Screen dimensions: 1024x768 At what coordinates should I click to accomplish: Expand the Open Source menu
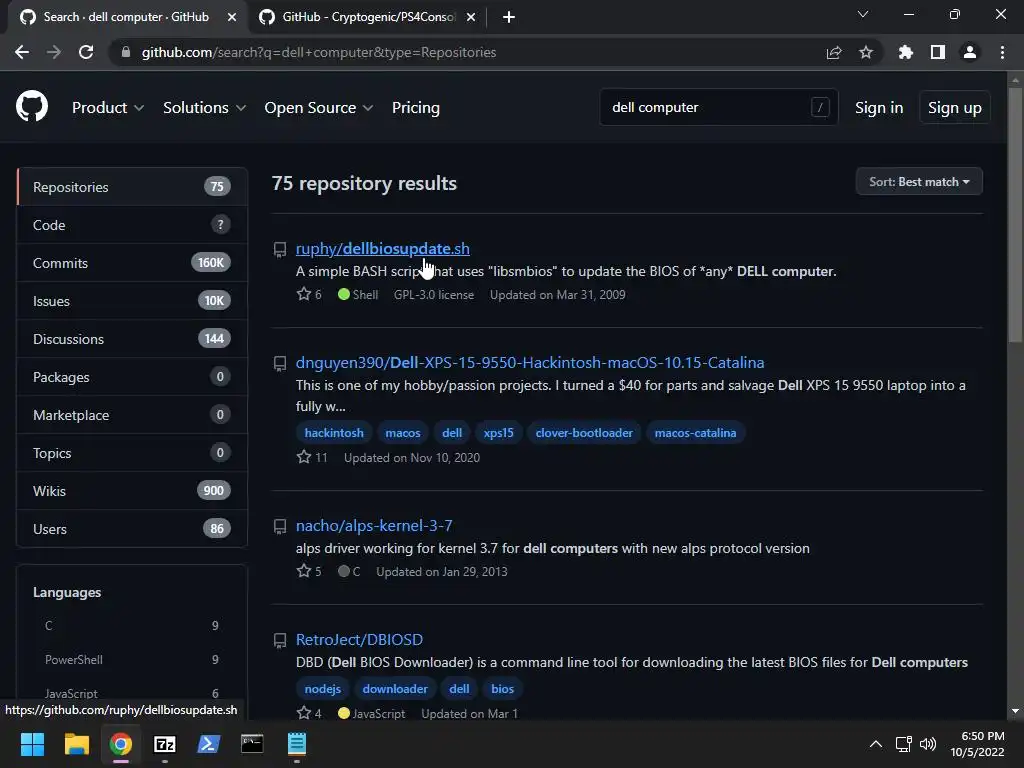coord(319,108)
